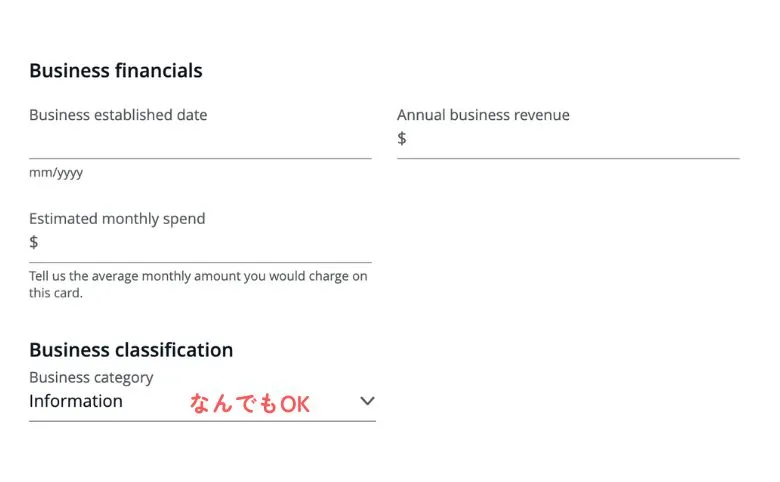This screenshot has height=482, width=780.
Task: Click the 'Tell us the average monthly amount' helper text
Action: coord(198,276)
